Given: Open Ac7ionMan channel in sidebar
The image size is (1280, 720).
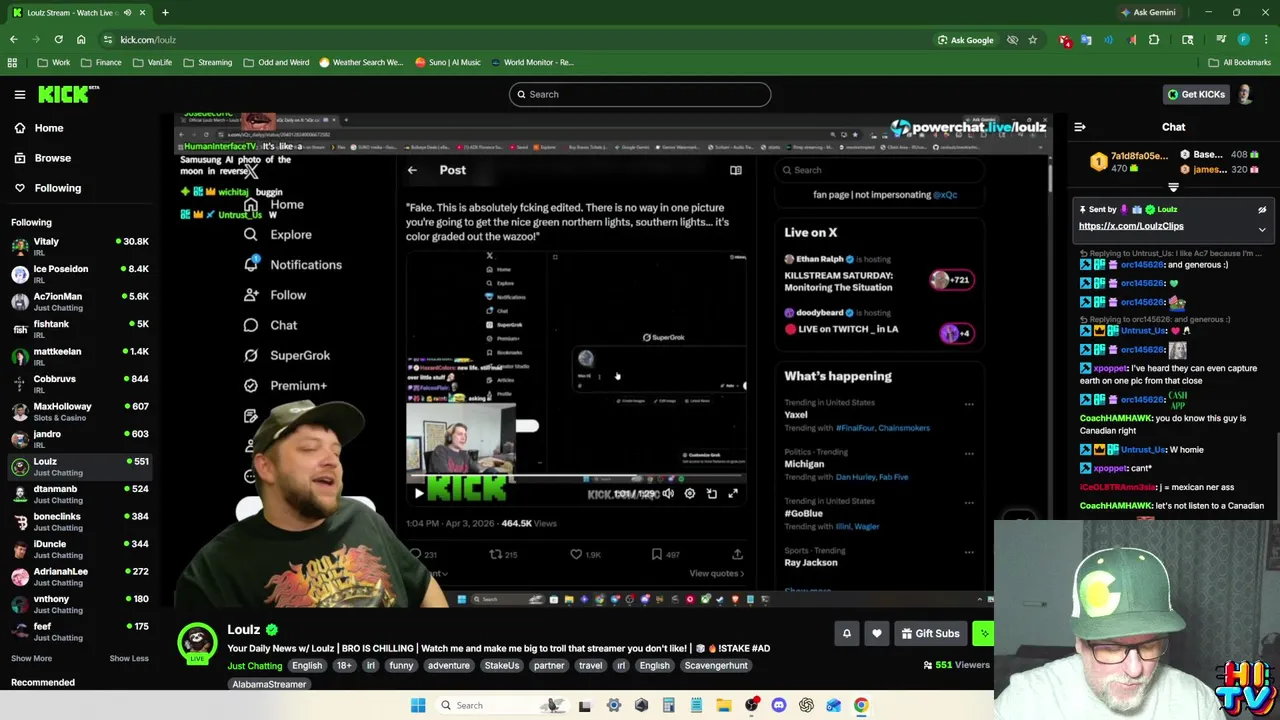Looking at the screenshot, I should pos(80,301).
